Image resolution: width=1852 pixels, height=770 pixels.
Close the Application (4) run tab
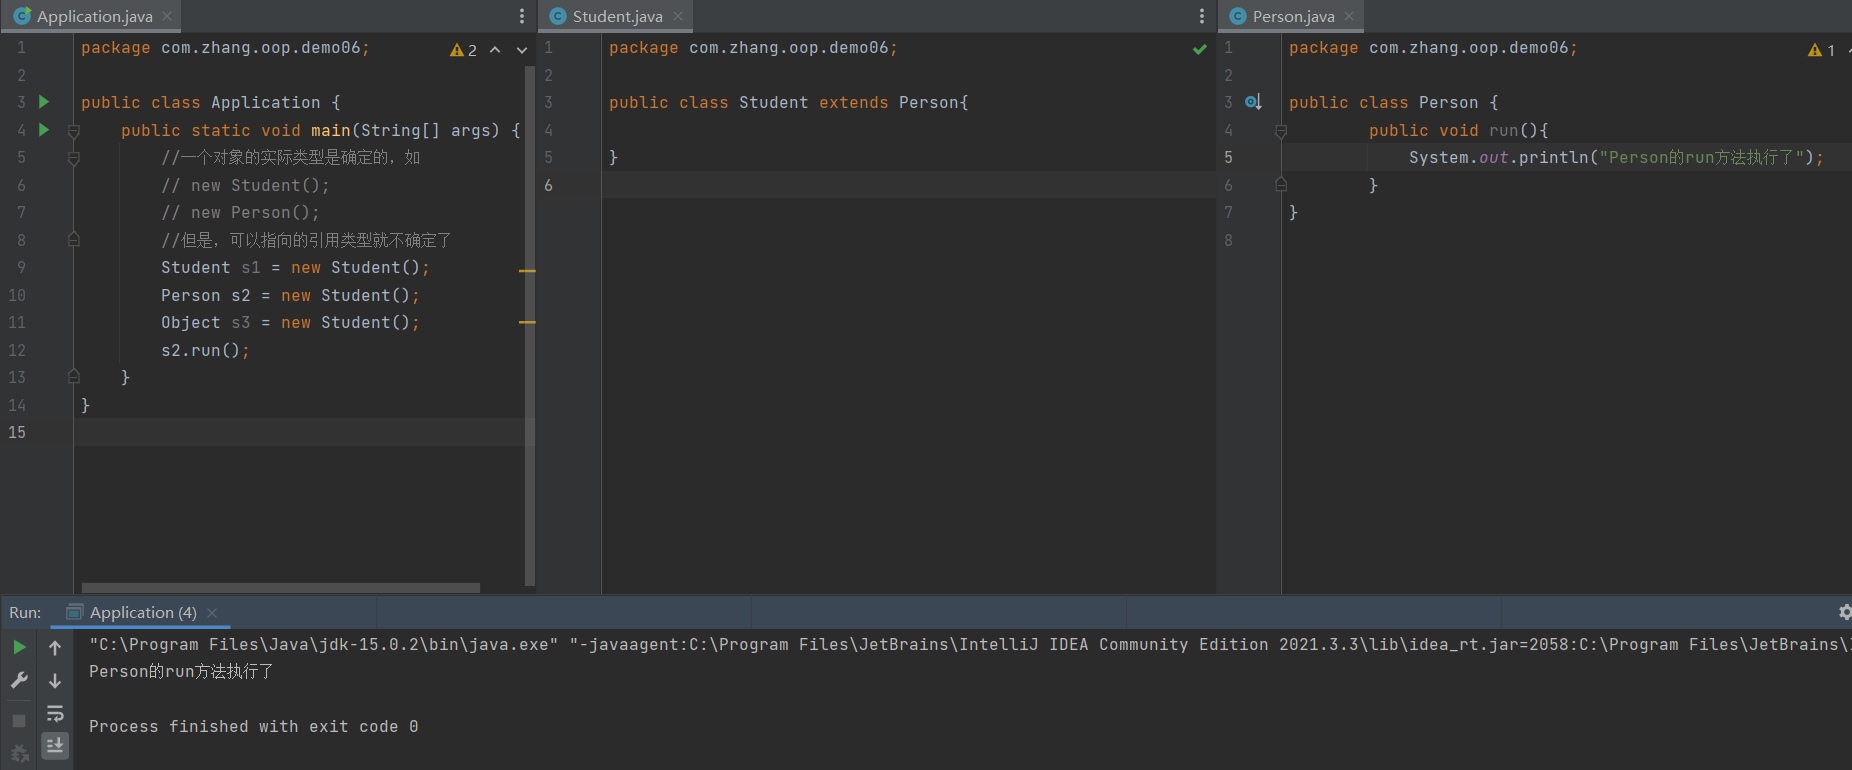212,613
